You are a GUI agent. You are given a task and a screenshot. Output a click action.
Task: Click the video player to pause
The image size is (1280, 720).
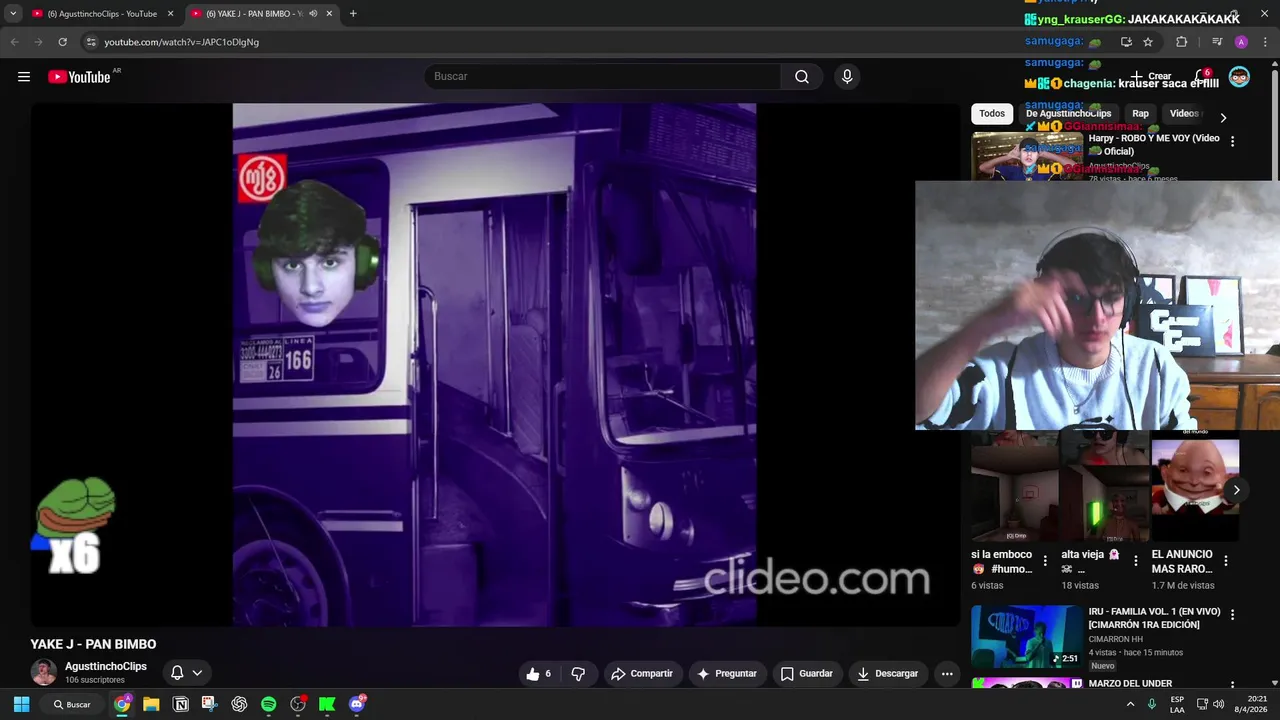click(495, 365)
